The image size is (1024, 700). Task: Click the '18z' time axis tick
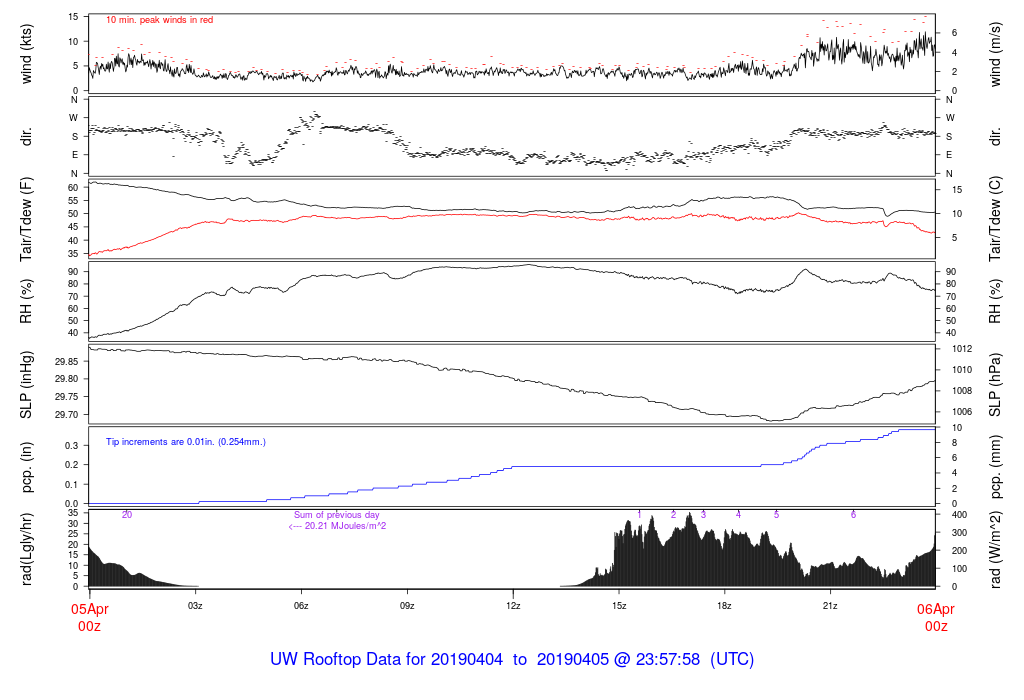724,606
